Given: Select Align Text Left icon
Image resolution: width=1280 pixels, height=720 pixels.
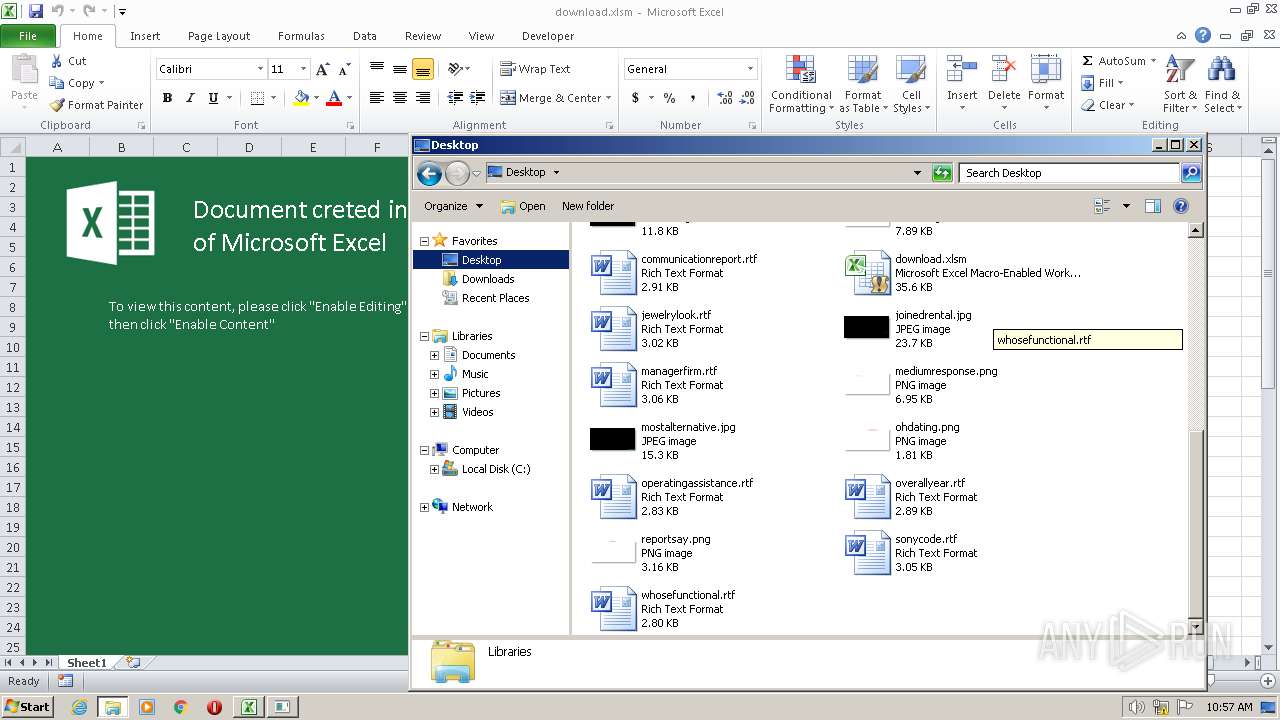Looking at the screenshot, I should click(x=377, y=98).
